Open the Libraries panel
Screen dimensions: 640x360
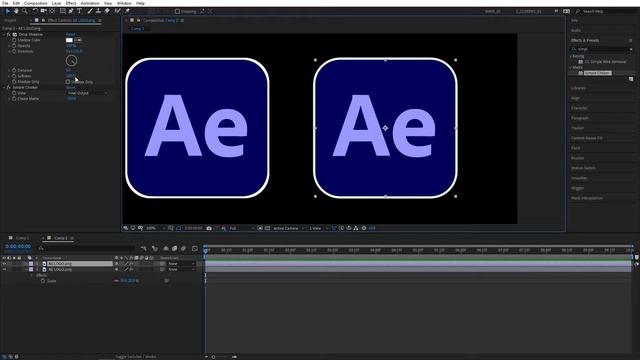pos(578,88)
